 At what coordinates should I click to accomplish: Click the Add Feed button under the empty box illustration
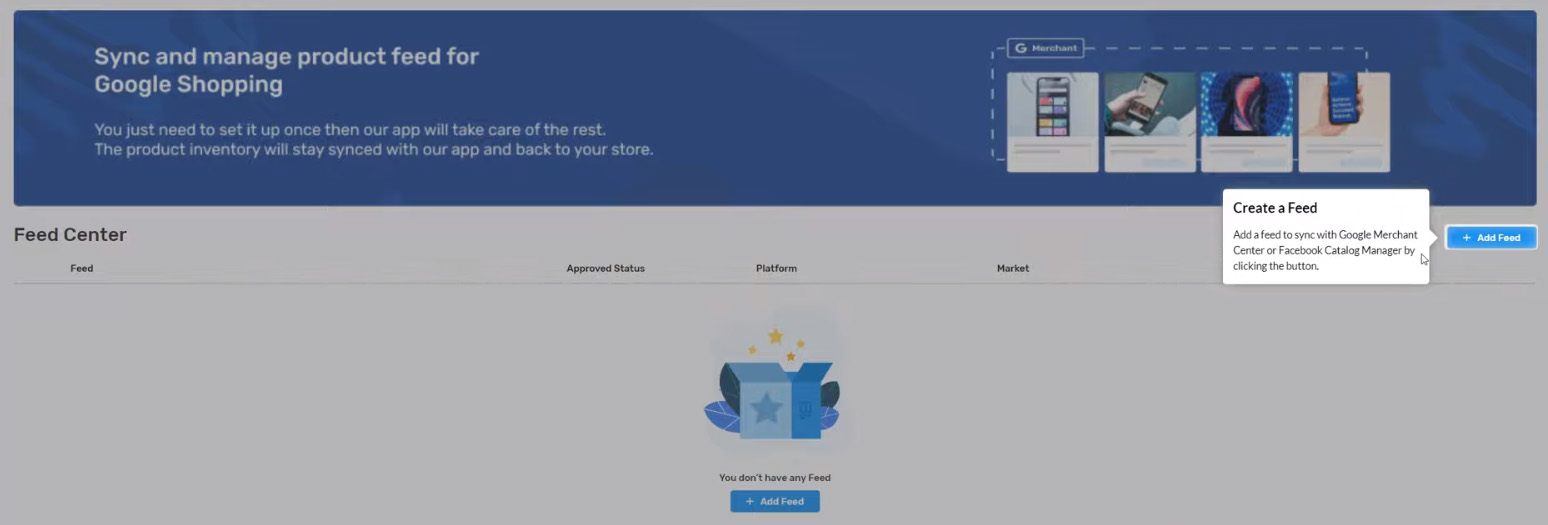point(774,501)
